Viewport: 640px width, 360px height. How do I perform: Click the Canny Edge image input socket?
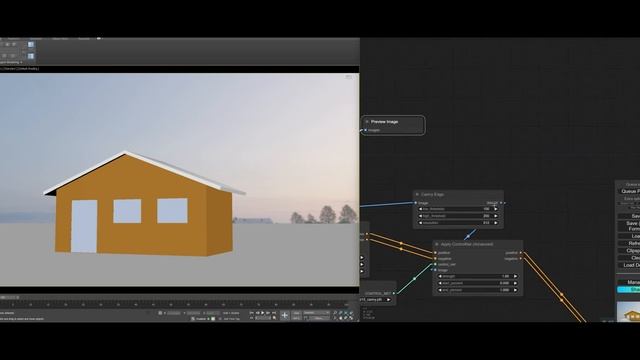416,203
